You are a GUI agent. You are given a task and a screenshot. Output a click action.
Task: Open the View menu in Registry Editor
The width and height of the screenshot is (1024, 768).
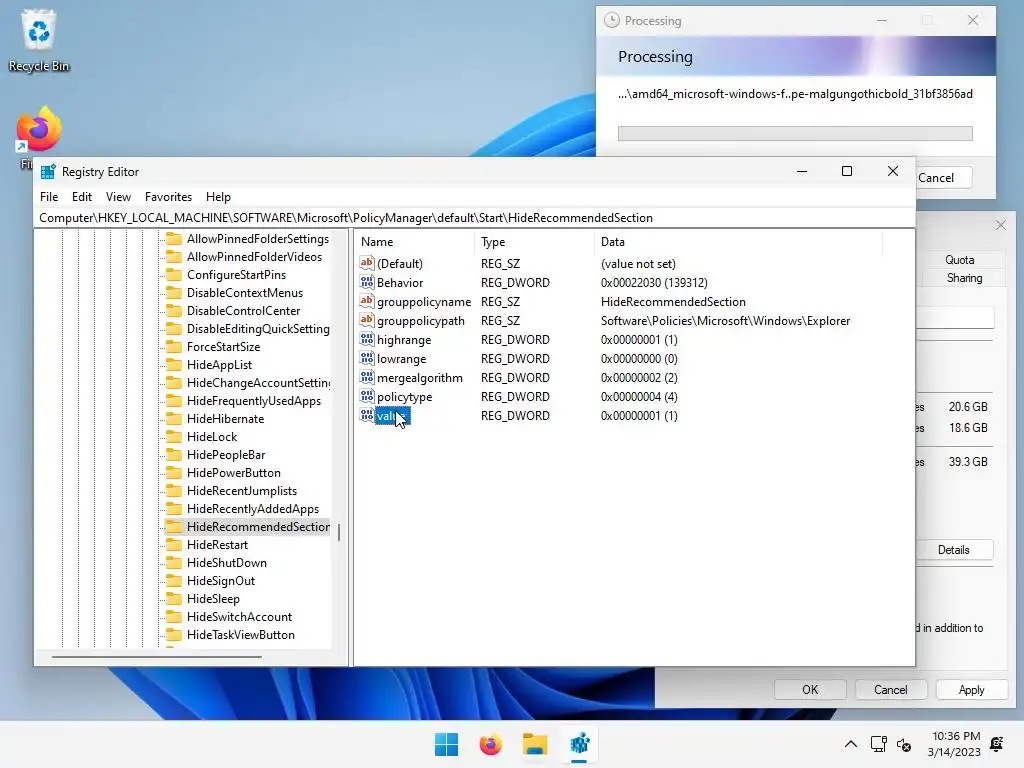coord(118,197)
